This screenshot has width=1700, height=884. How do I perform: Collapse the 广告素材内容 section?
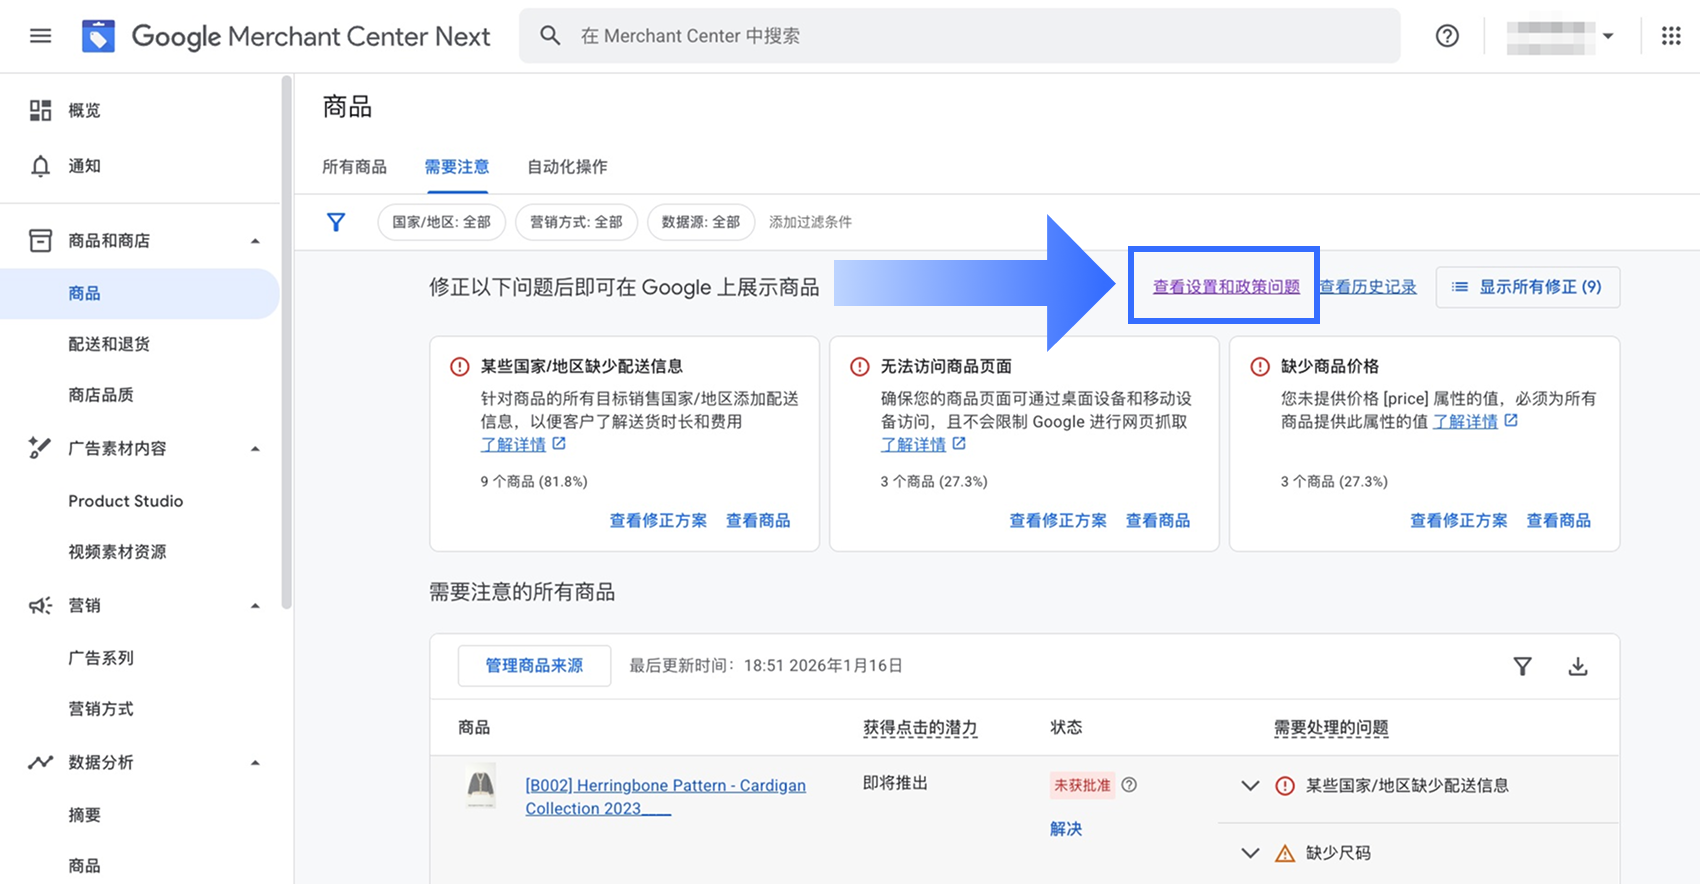[x=255, y=449]
